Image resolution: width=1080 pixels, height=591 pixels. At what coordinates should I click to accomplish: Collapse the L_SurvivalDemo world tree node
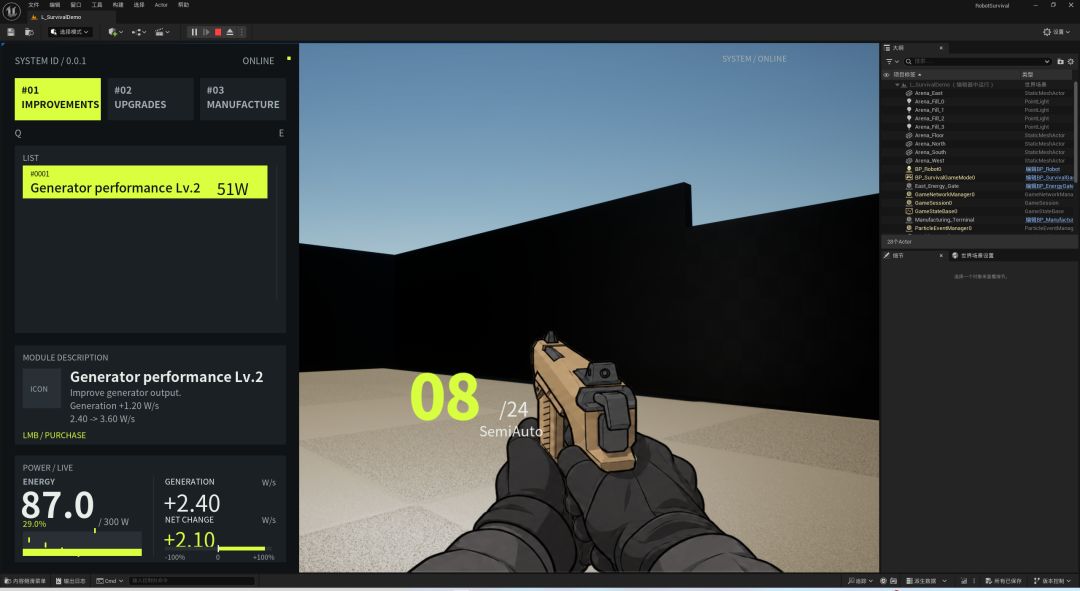pyautogui.click(x=897, y=85)
